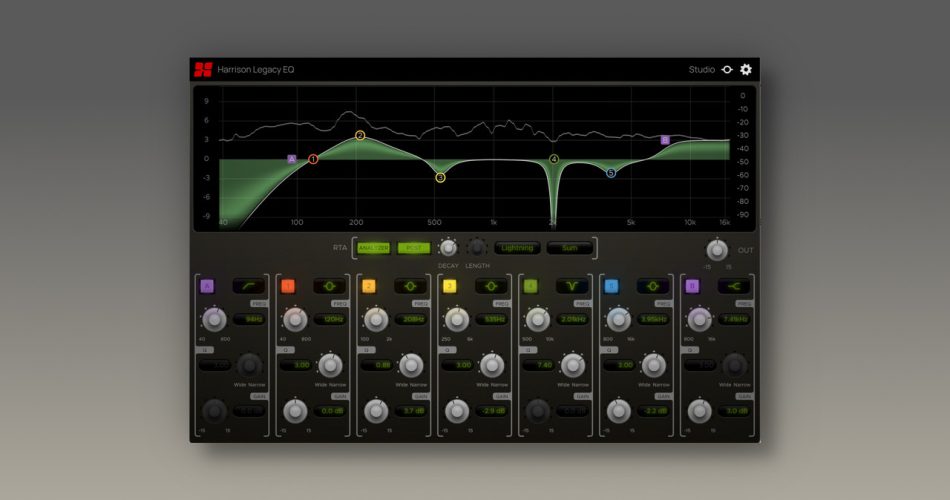The image size is (950, 500).
Task: Select node A on the EQ graph
Action: click(292, 159)
